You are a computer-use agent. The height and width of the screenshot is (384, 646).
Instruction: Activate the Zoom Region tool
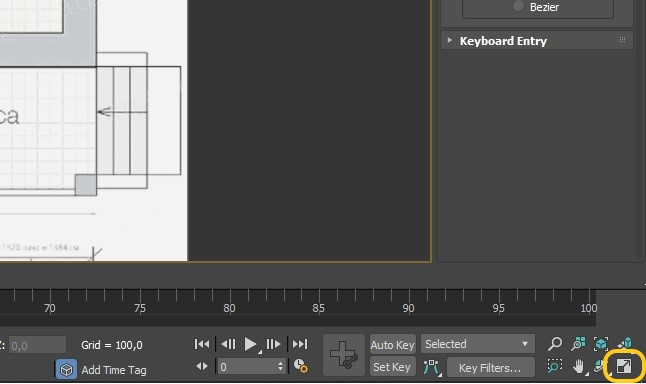[555, 366]
